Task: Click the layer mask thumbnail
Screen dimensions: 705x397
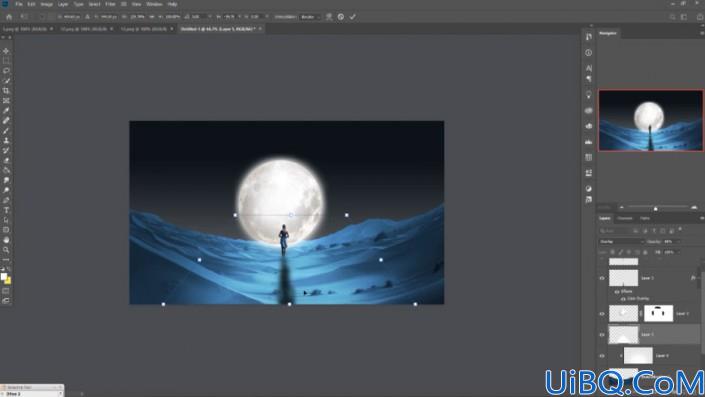Action: 658,313
